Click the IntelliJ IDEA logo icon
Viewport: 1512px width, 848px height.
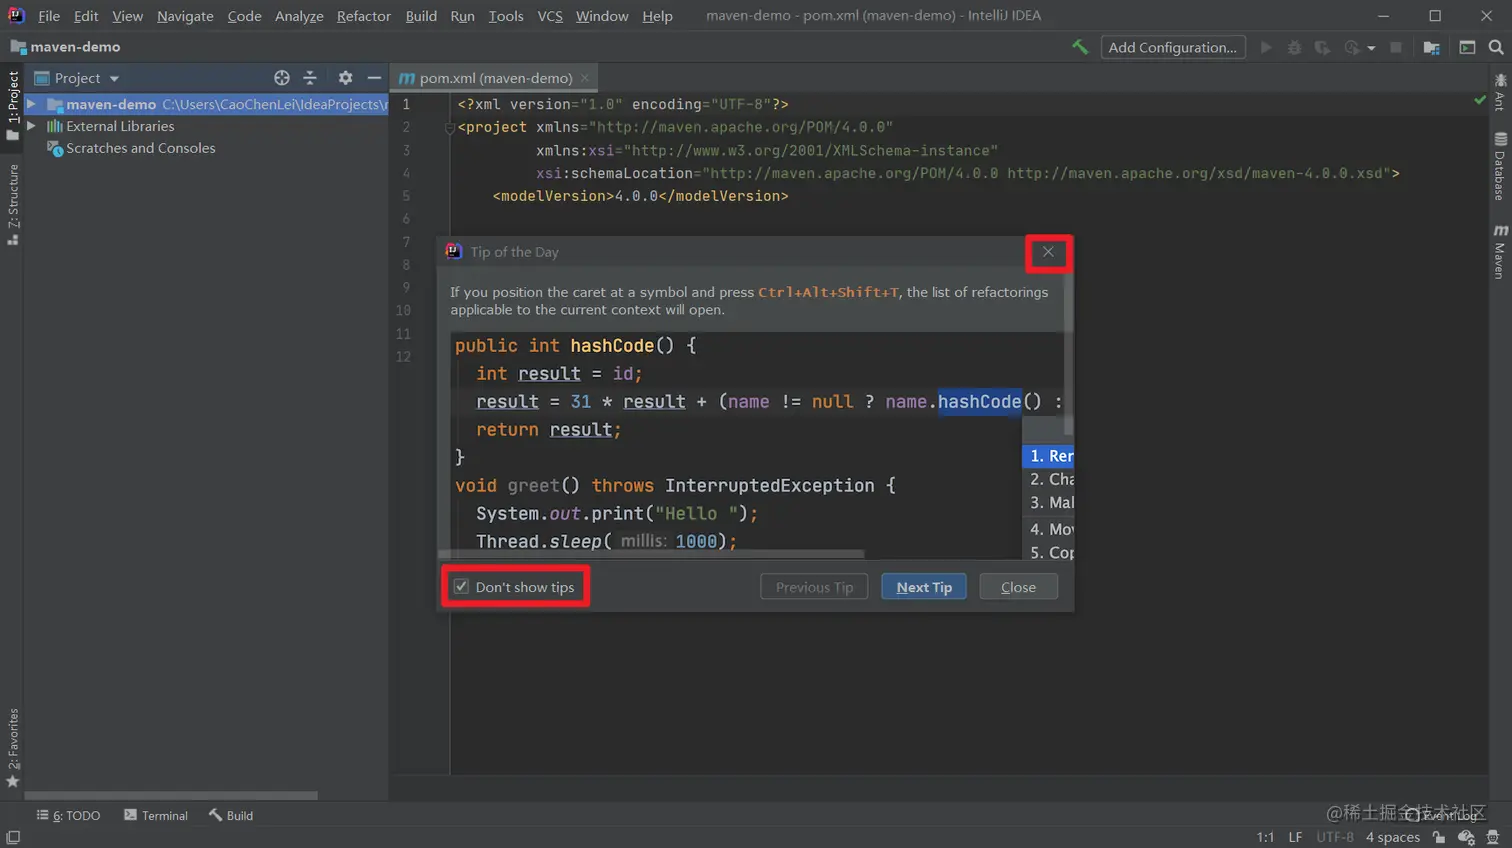[16, 15]
